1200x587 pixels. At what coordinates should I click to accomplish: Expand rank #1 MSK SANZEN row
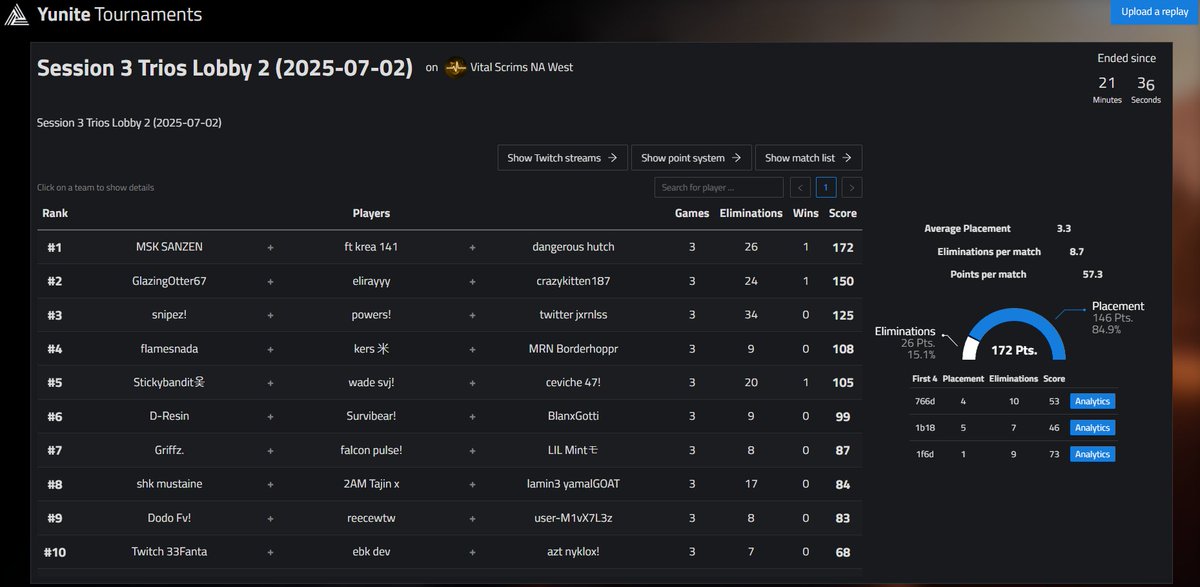[x=448, y=247]
